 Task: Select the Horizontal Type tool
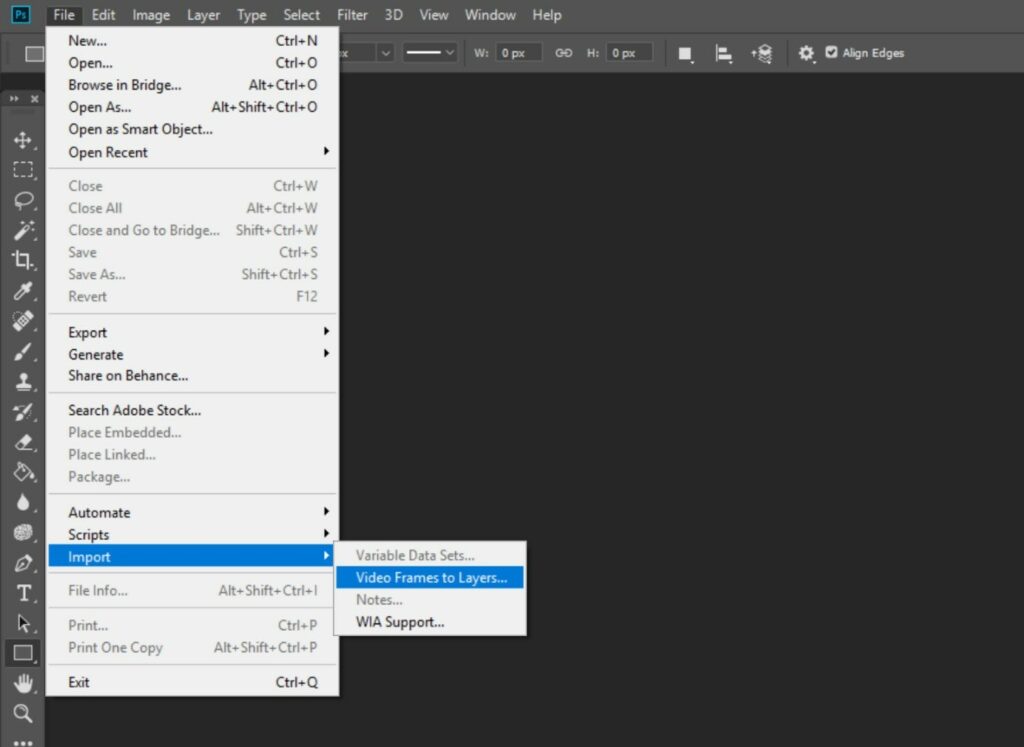[23, 593]
